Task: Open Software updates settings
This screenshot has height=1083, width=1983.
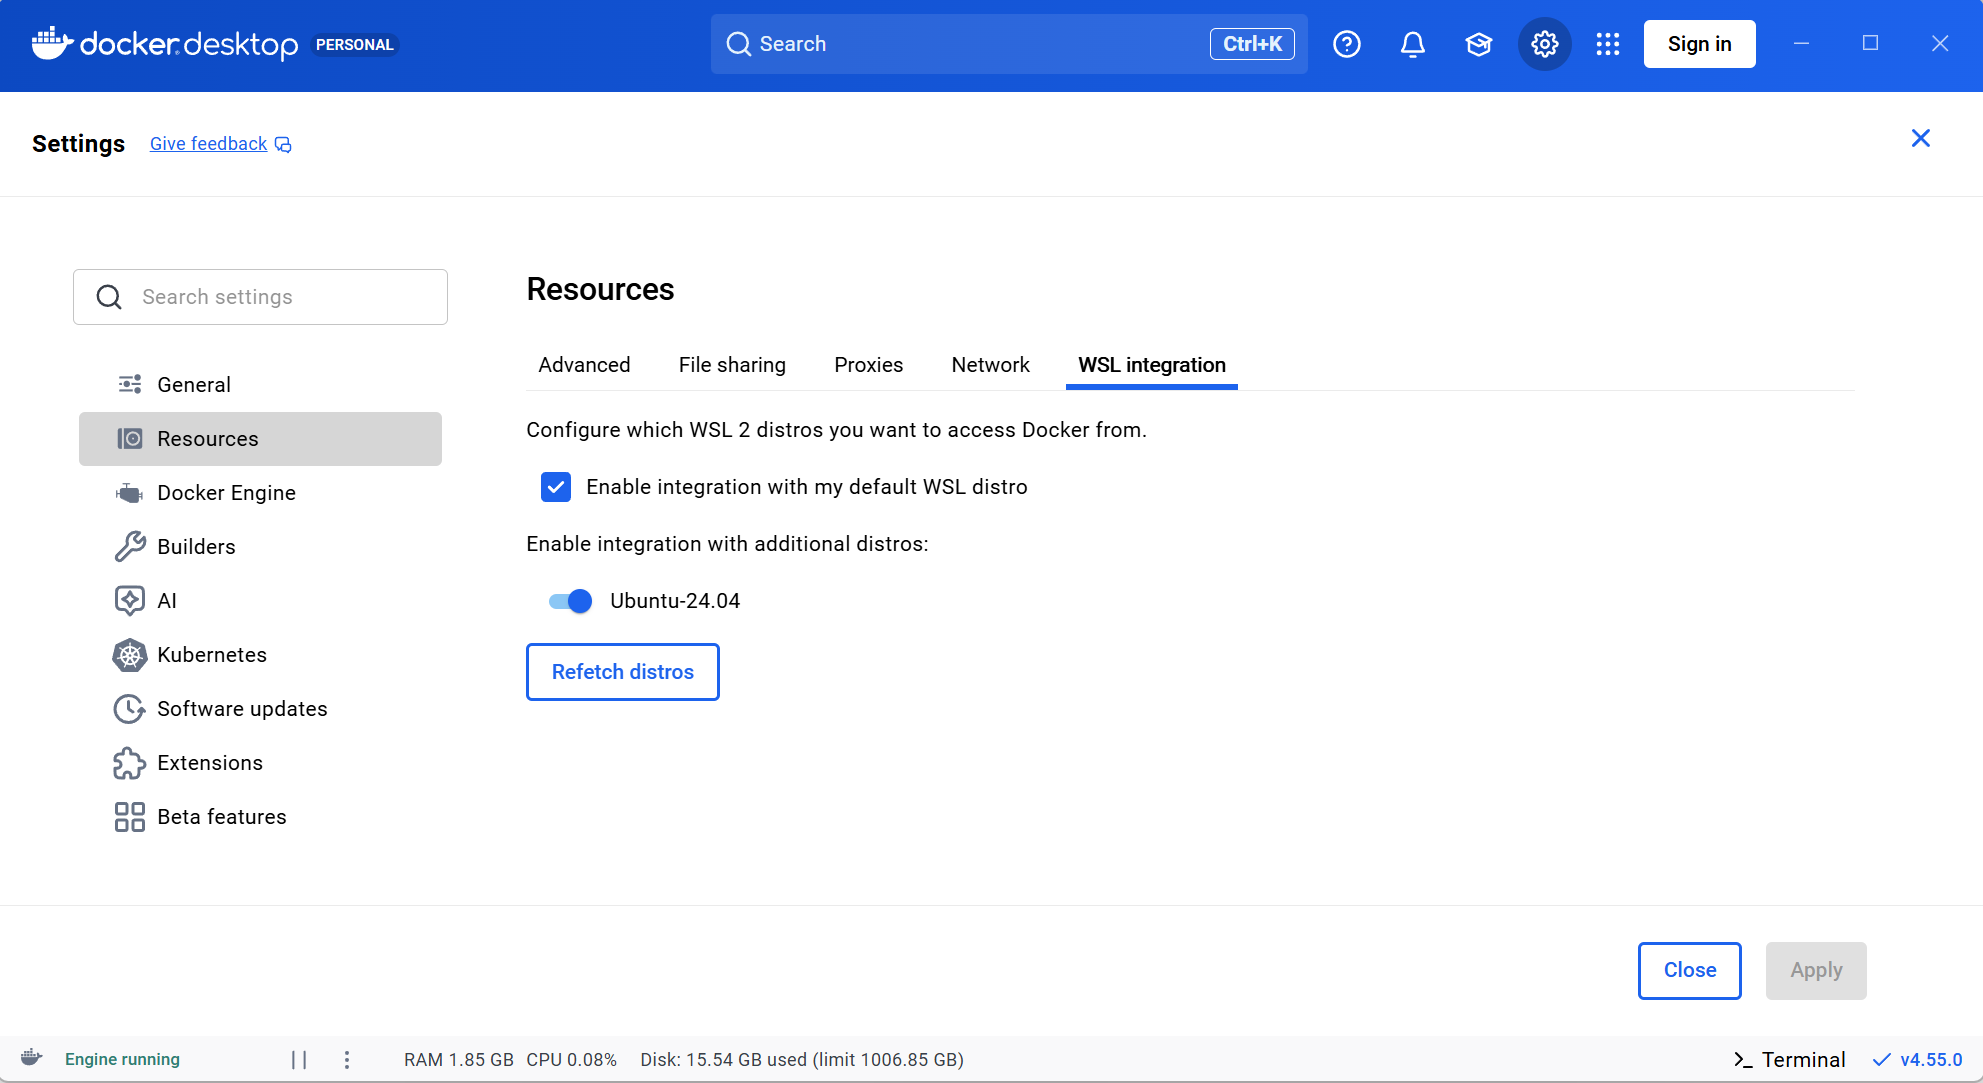Action: [242, 708]
